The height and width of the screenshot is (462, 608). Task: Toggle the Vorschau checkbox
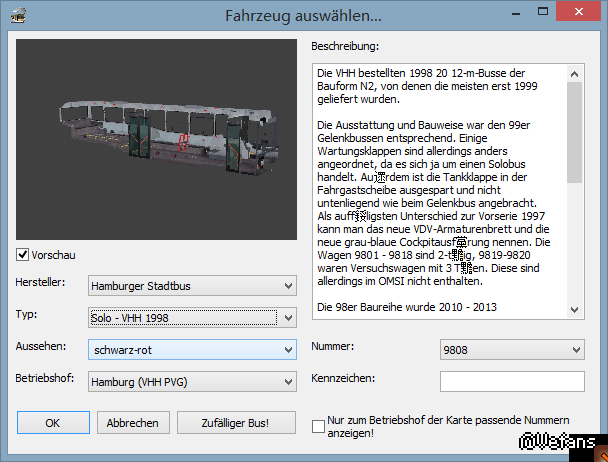24,255
